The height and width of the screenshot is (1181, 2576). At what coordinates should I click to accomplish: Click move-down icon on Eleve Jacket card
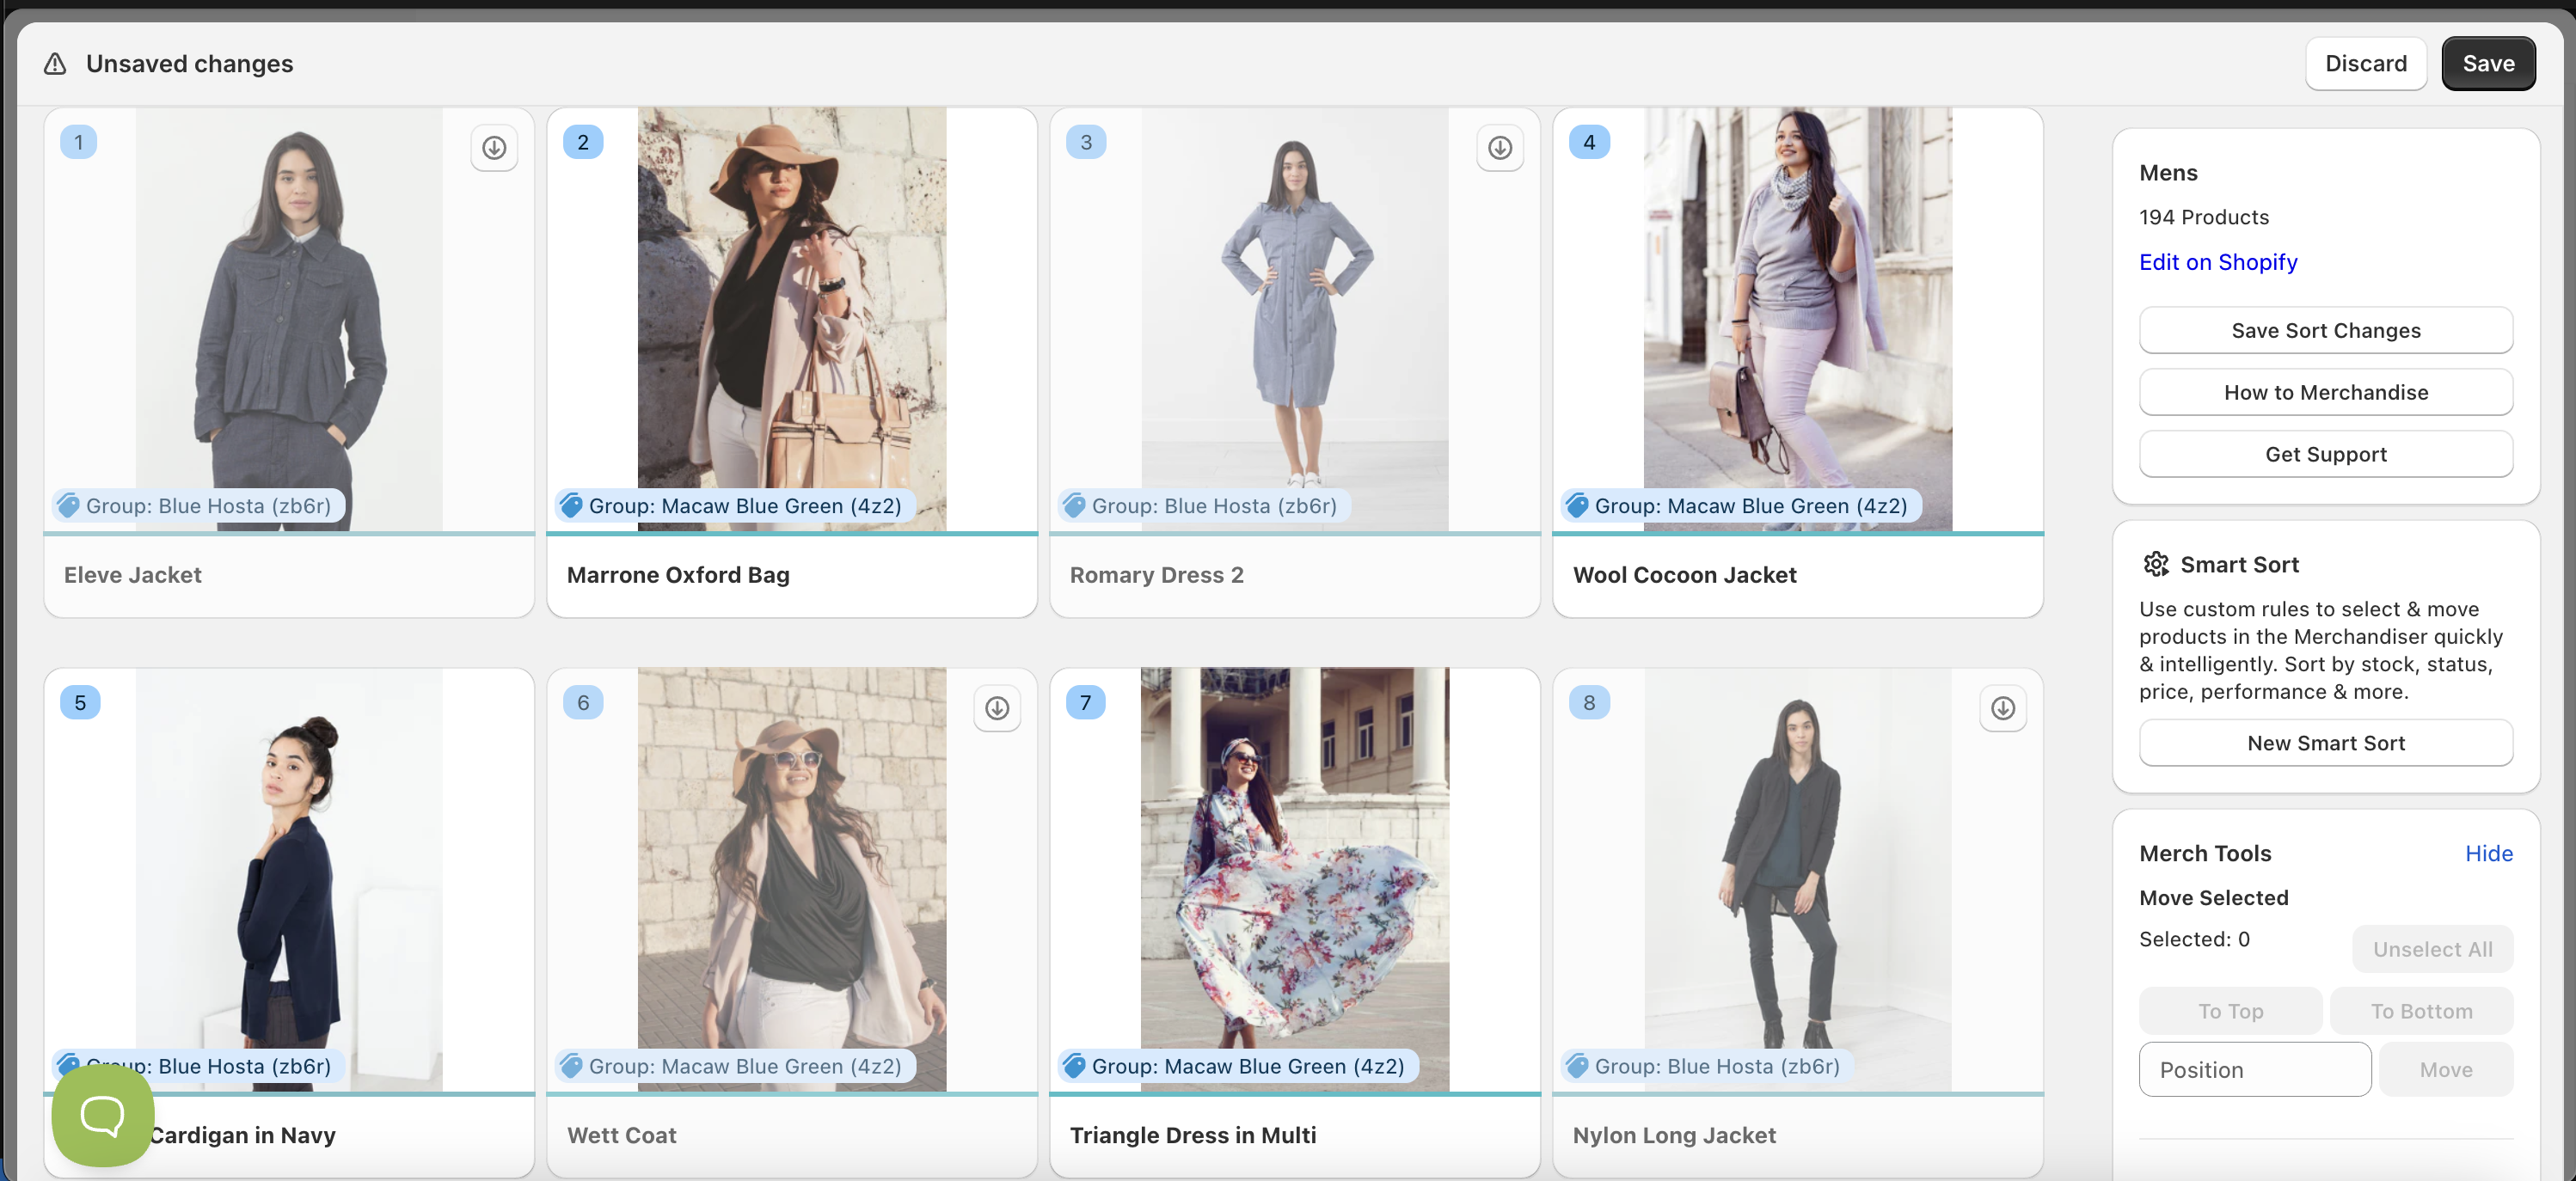[x=494, y=148]
